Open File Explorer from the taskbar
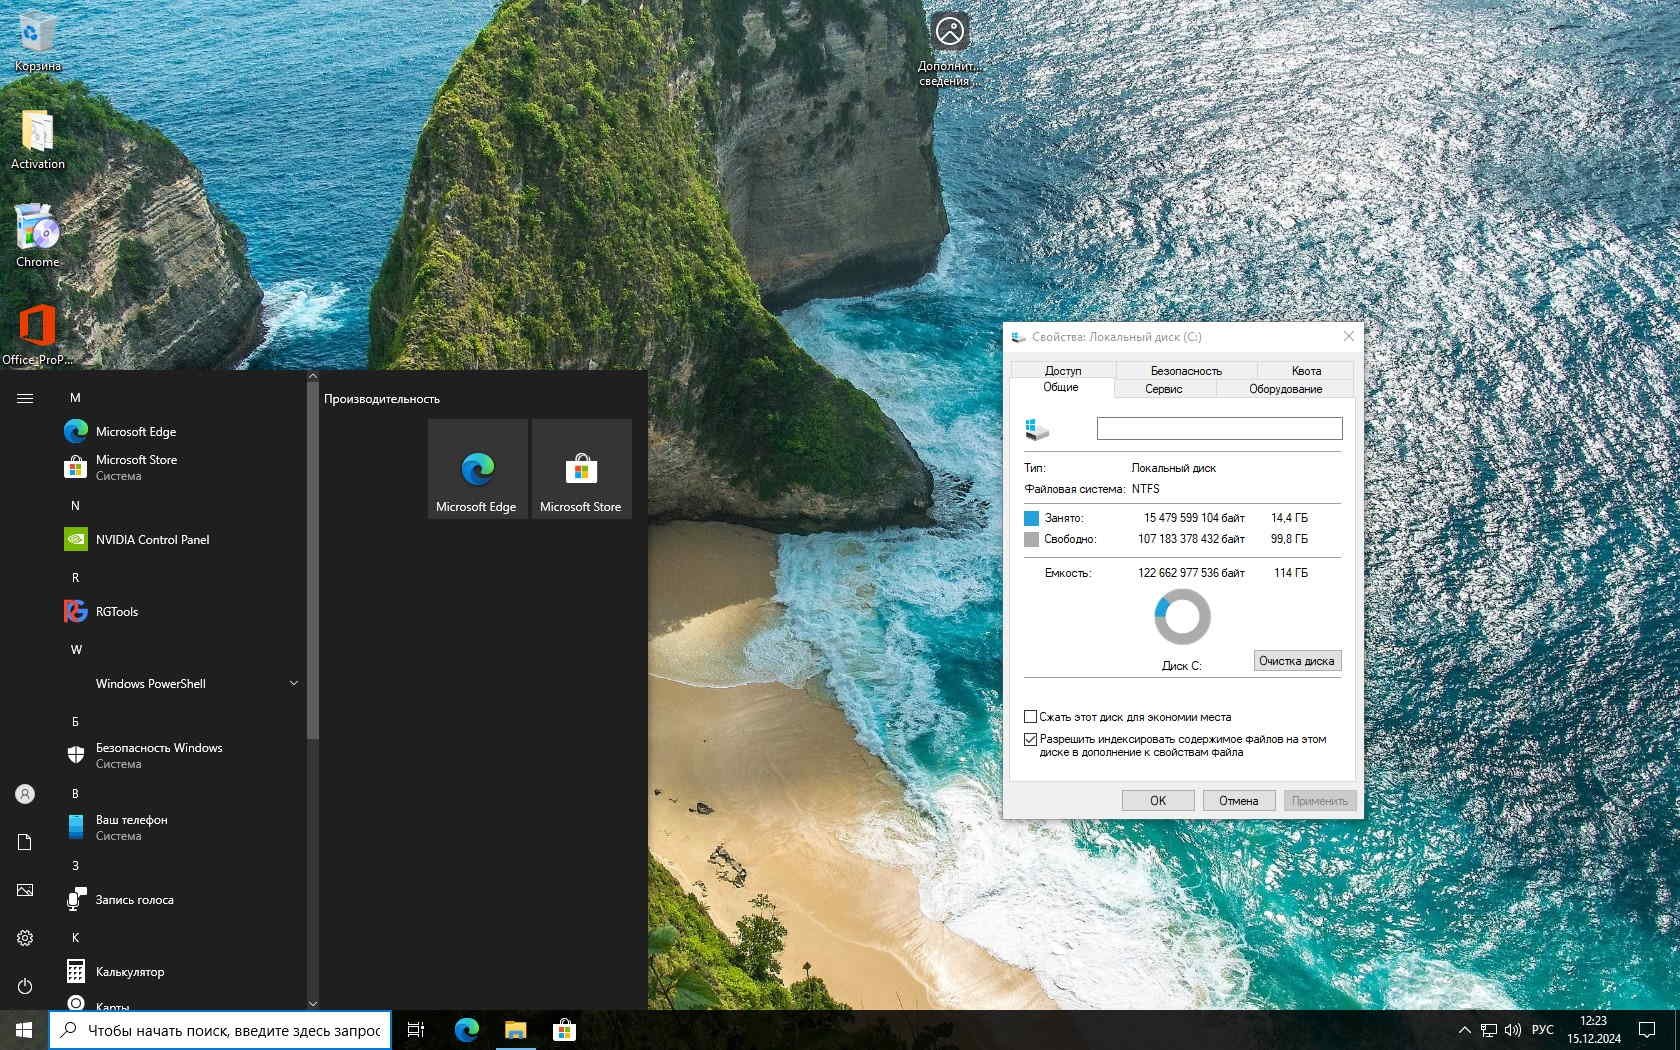1680x1050 pixels. (515, 1030)
